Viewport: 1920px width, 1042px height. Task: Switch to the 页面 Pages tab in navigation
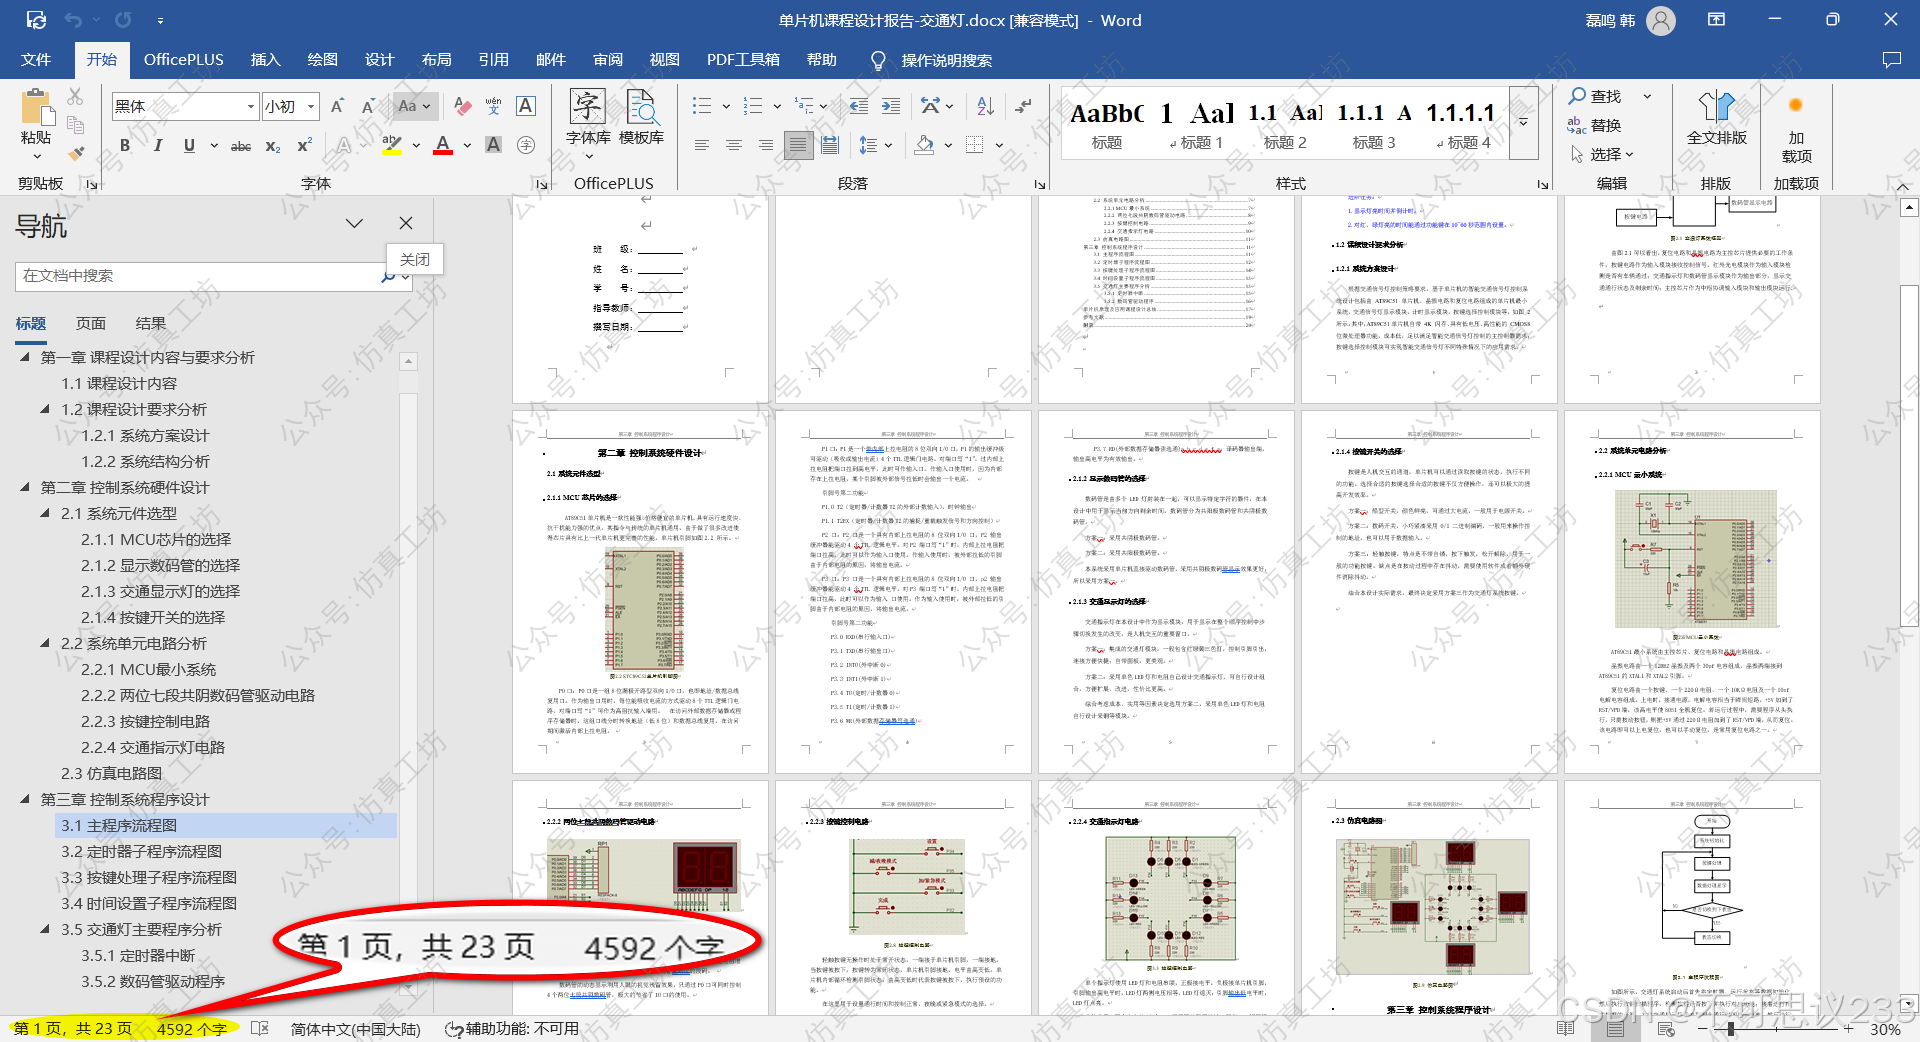(x=91, y=323)
